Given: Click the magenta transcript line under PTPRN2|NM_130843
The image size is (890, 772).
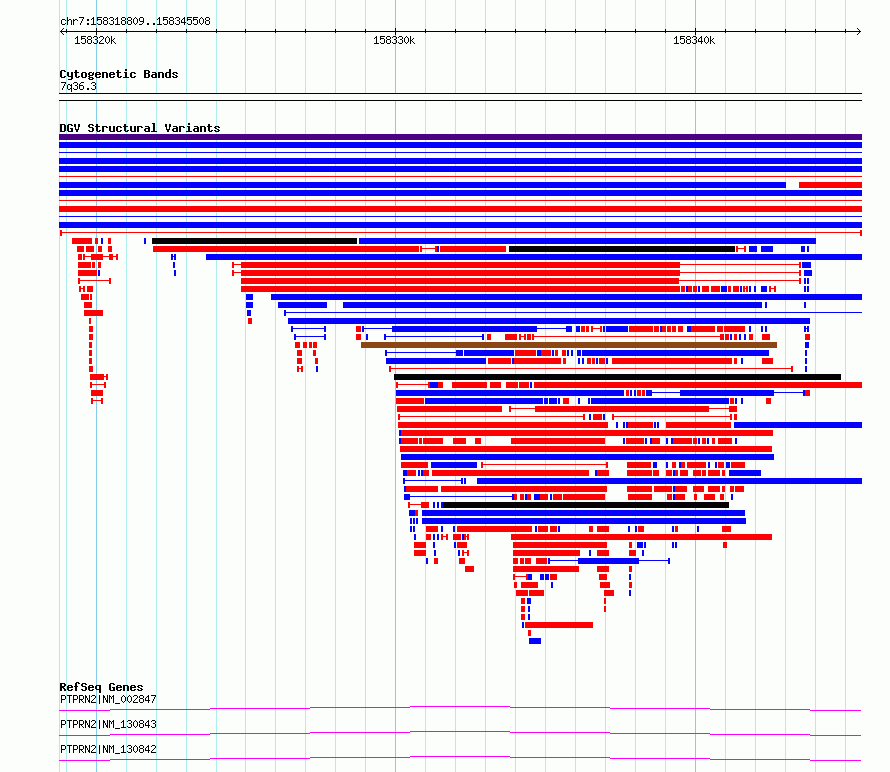Looking at the screenshot, I should 460,733.
